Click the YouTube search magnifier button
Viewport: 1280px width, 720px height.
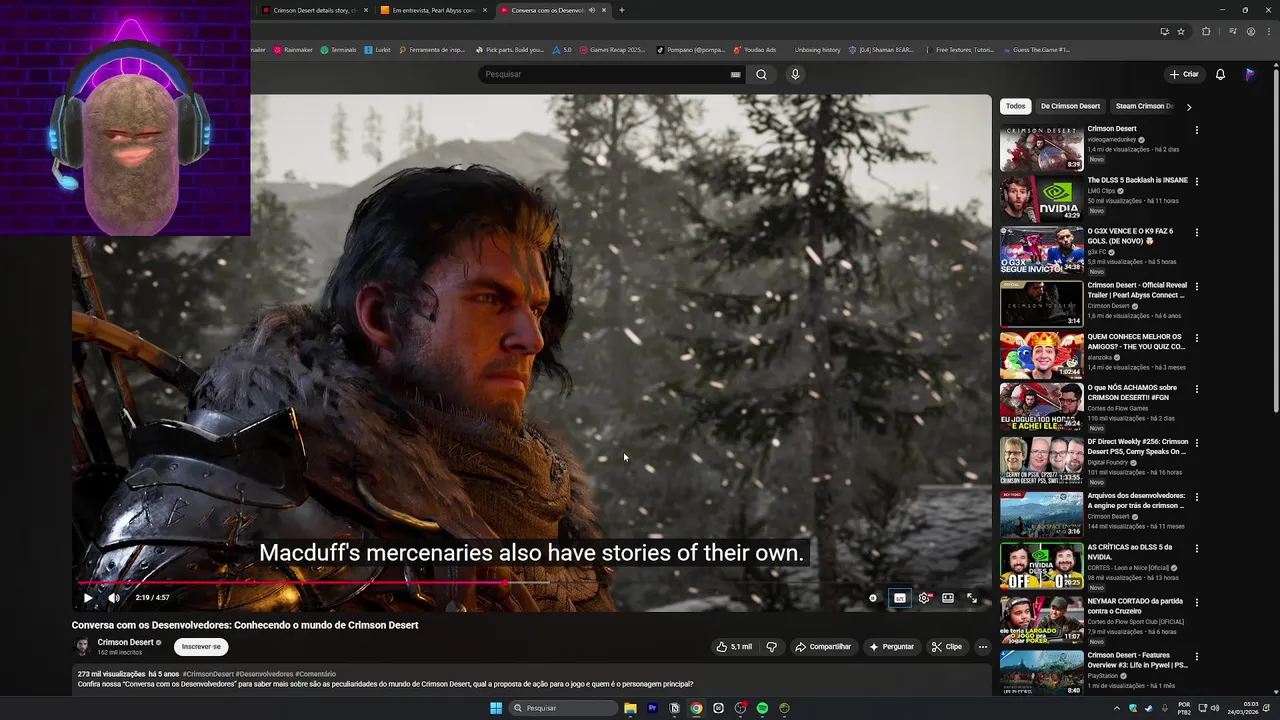click(x=761, y=74)
